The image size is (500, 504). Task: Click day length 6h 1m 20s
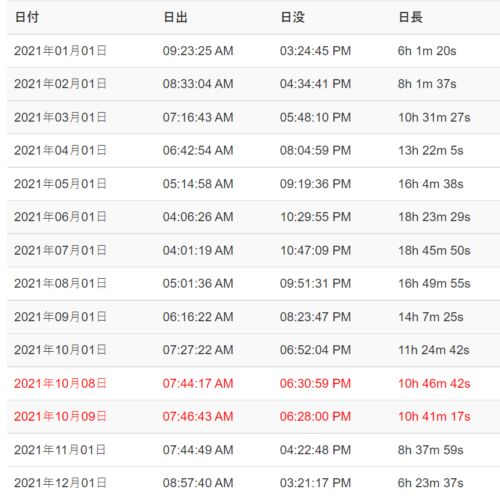[427, 51]
